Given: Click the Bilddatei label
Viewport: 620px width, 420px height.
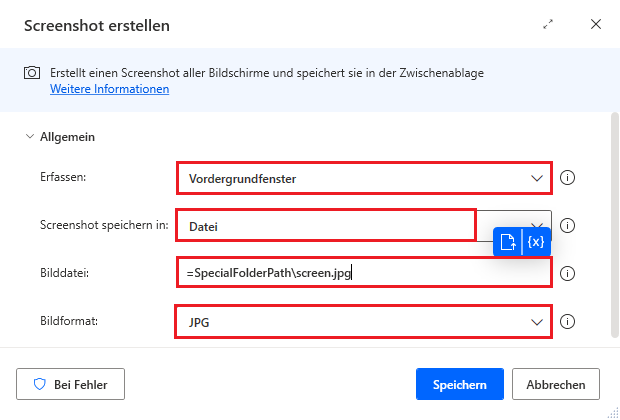Looking at the screenshot, I should [x=64, y=273].
